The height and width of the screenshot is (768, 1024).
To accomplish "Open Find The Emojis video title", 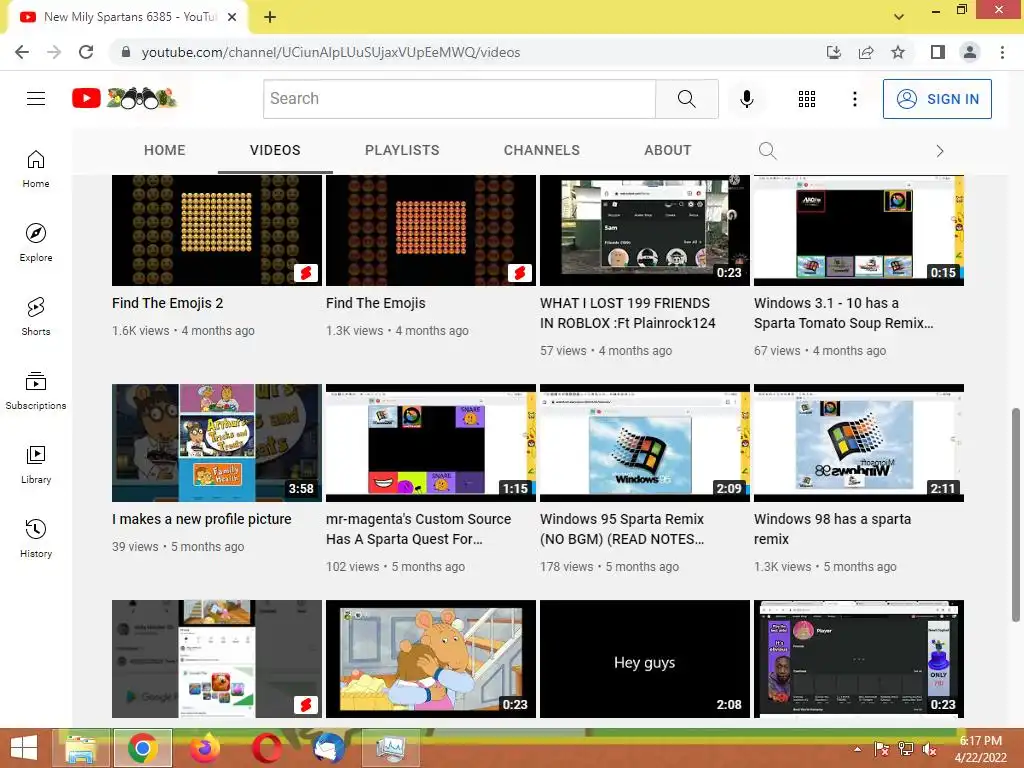I will [x=376, y=303].
